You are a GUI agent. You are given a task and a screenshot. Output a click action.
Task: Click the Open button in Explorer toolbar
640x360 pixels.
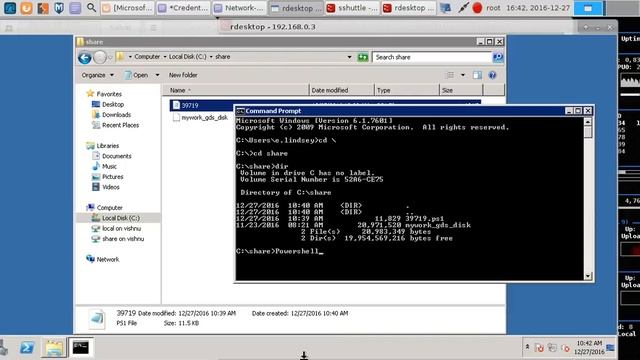[136, 75]
